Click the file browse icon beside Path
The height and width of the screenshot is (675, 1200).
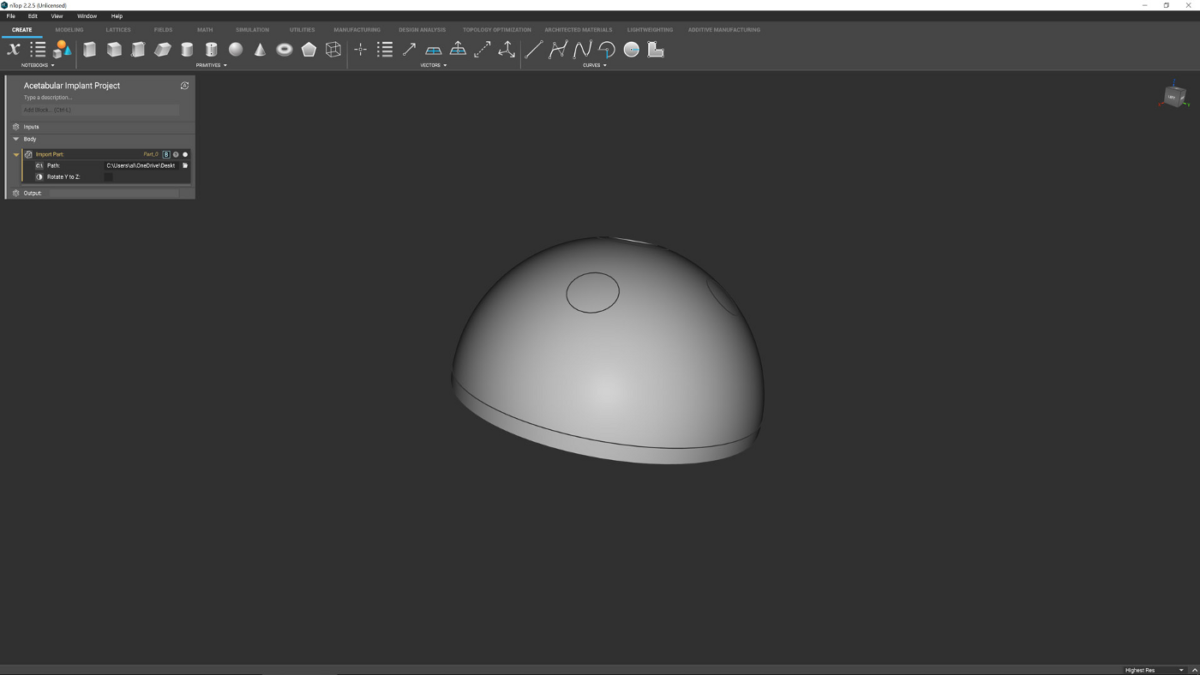click(184, 165)
